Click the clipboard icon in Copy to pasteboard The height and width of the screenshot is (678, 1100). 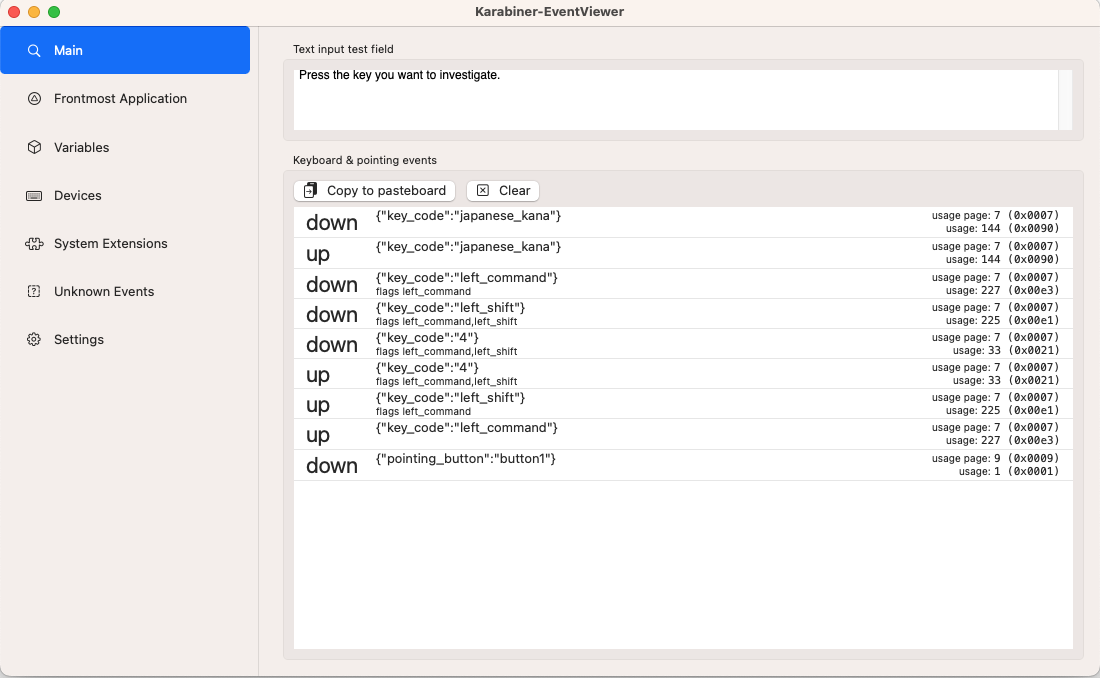click(x=310, y=191)
